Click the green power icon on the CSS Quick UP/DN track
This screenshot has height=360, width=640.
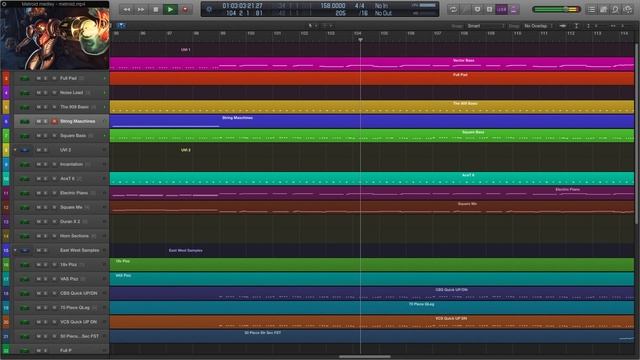24,293
